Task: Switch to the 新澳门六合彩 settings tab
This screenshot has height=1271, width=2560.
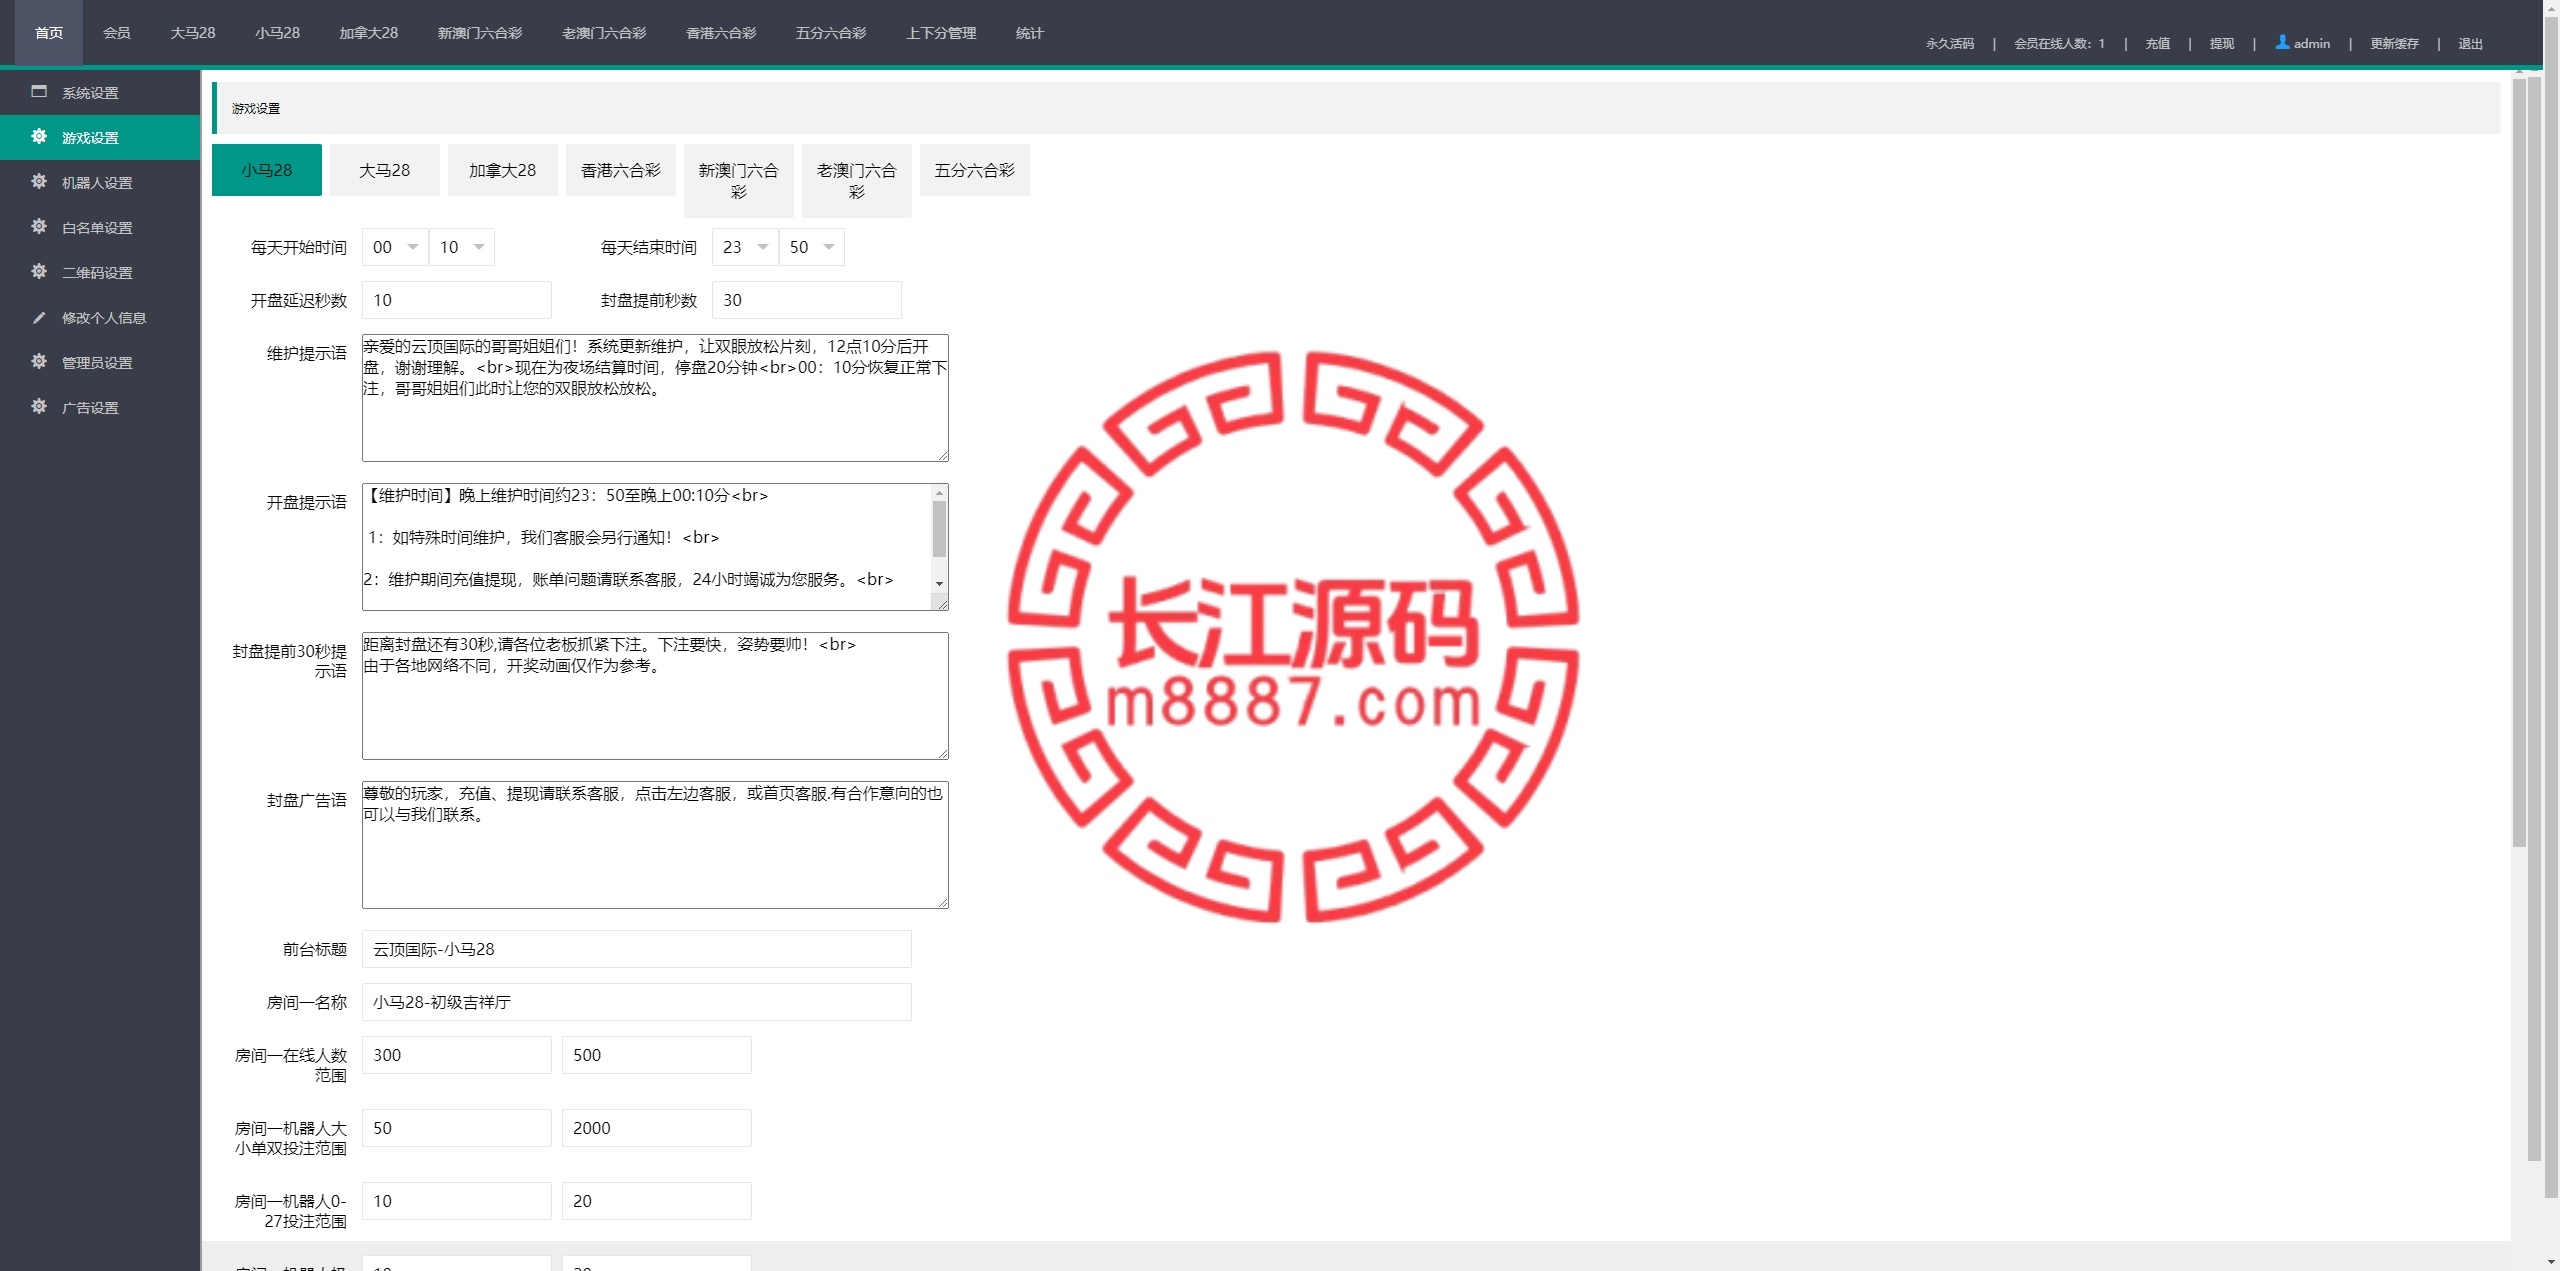Action: pos(739,181)
